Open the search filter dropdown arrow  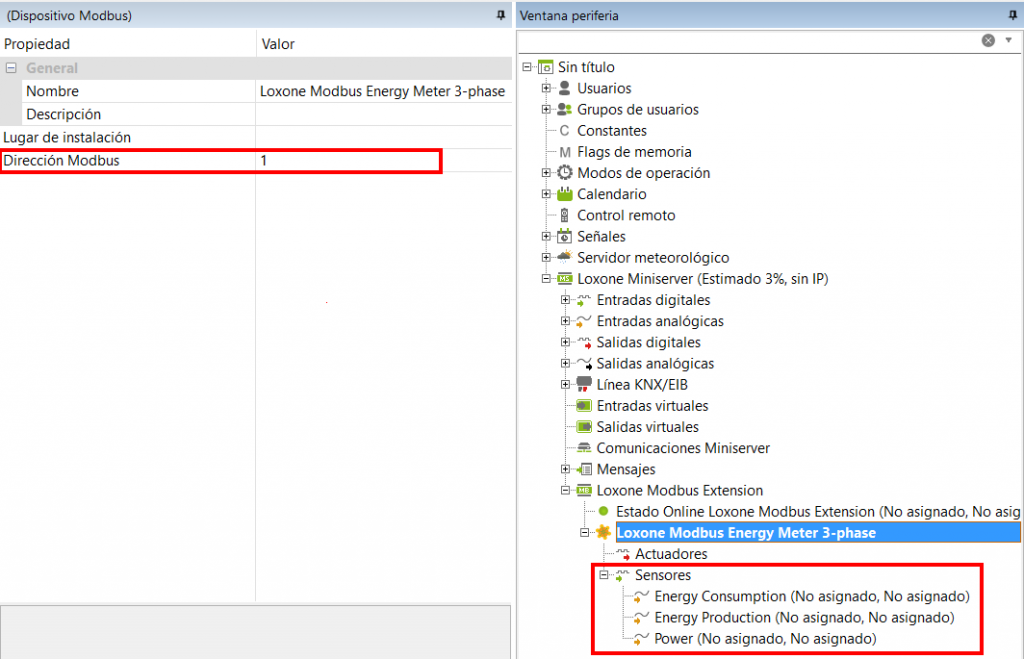(x=1008, y=40)
